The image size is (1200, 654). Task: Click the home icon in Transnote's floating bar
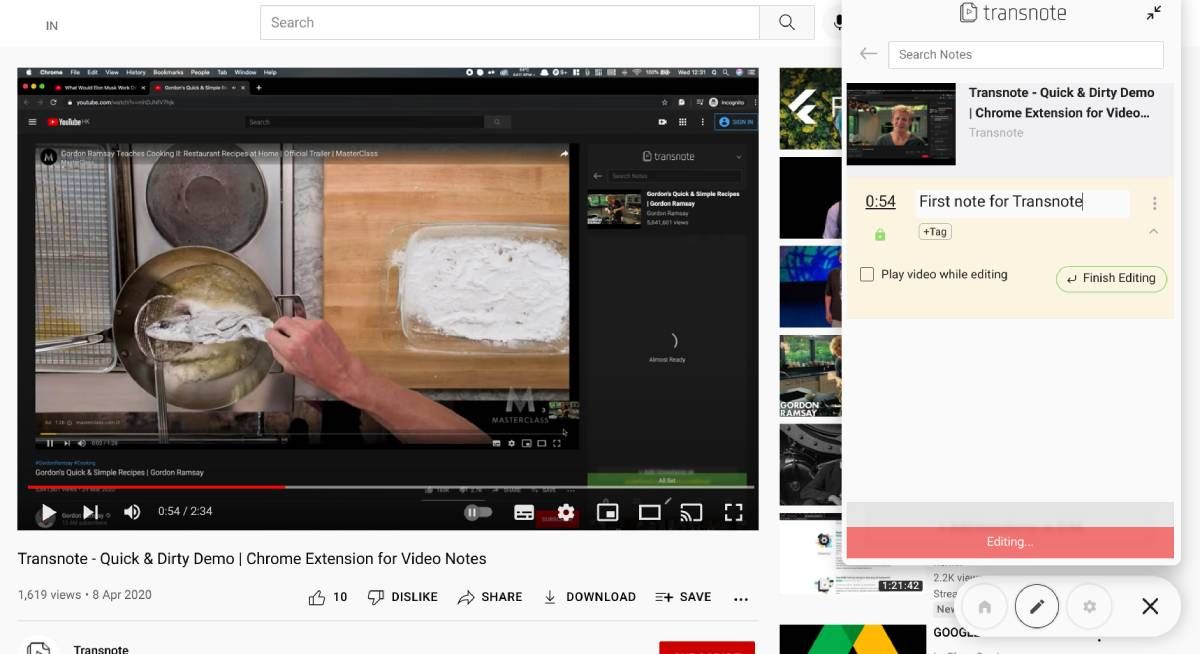[x=984, y=606]
